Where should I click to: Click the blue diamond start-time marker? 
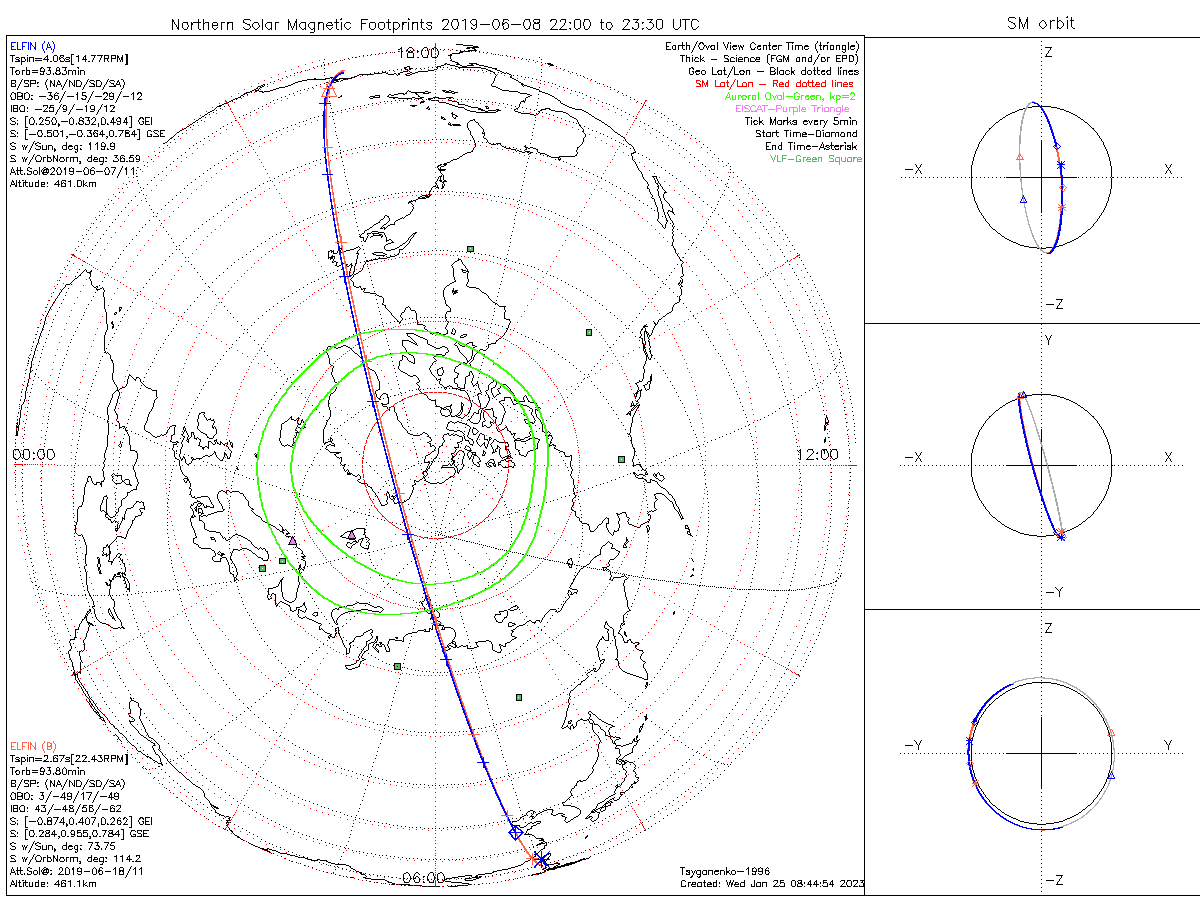[x=516, y=832]
